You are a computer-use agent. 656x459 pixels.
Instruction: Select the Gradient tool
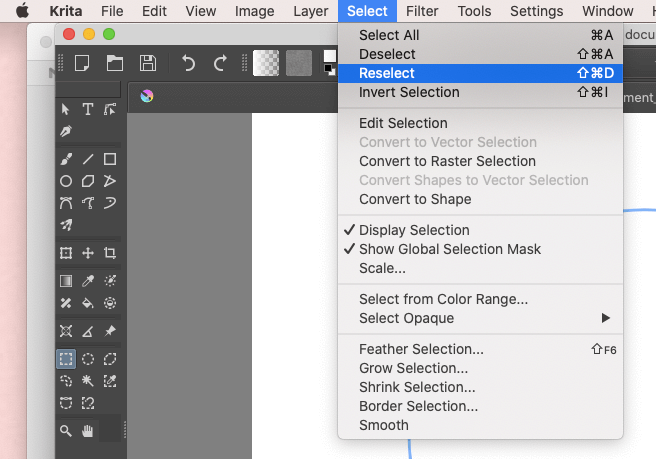(66, 281)
